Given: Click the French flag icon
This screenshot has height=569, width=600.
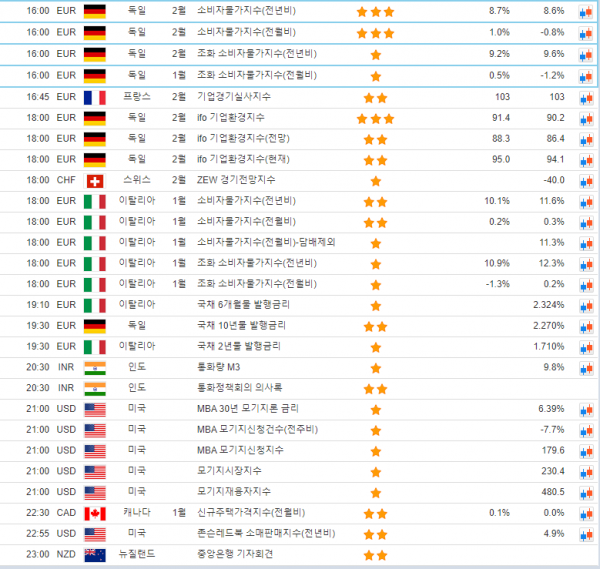Looking at the screenshot, I should pyautogui.click(x=95, y=98).
